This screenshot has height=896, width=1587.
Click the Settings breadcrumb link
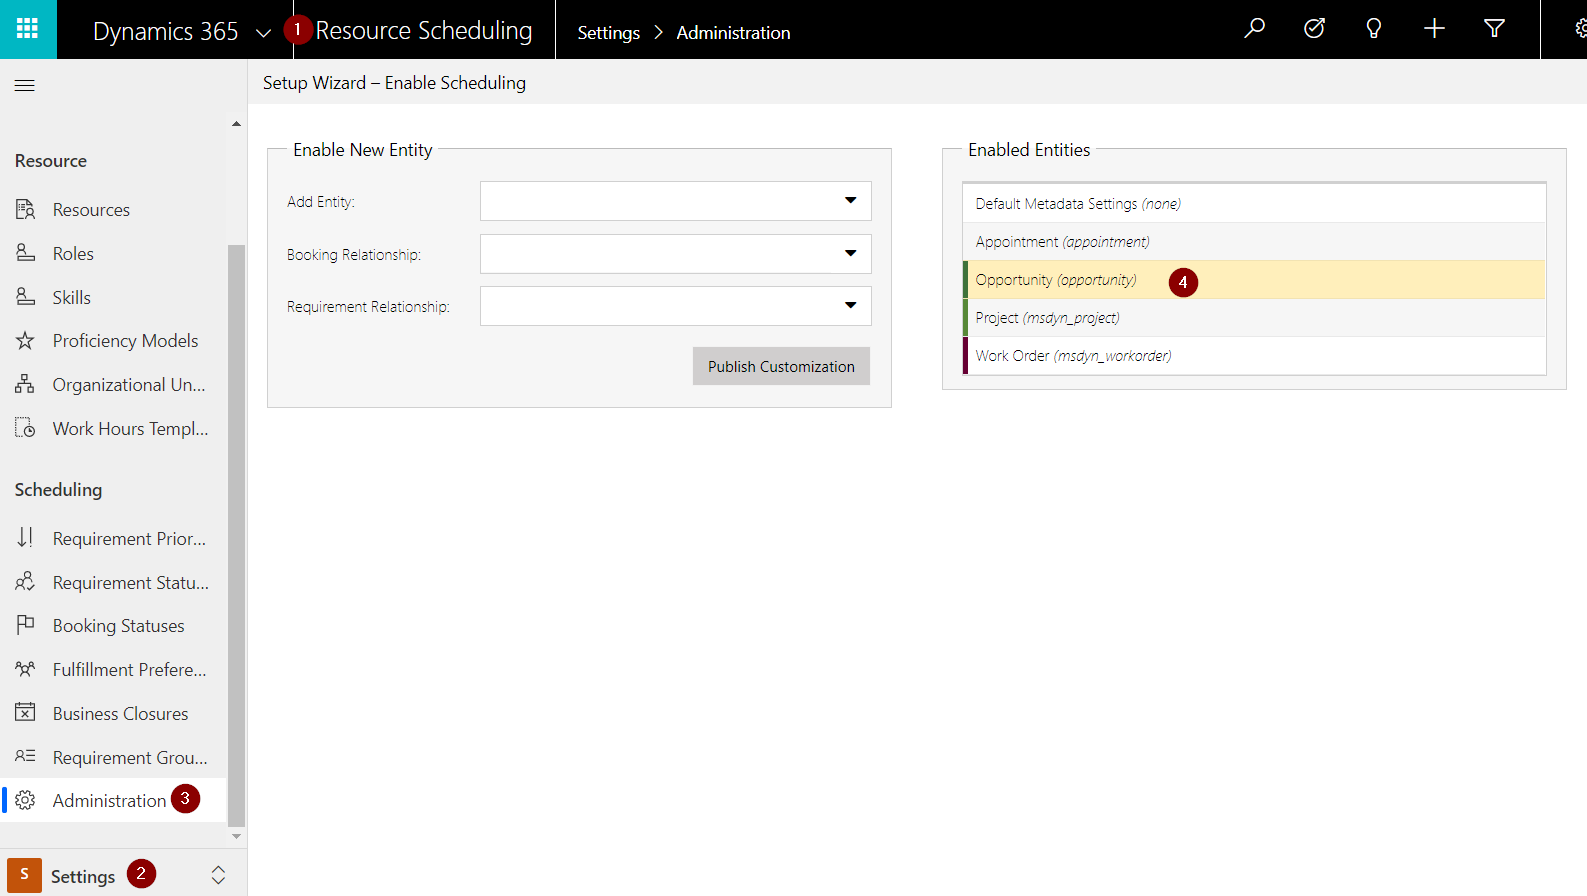point(608,33)
